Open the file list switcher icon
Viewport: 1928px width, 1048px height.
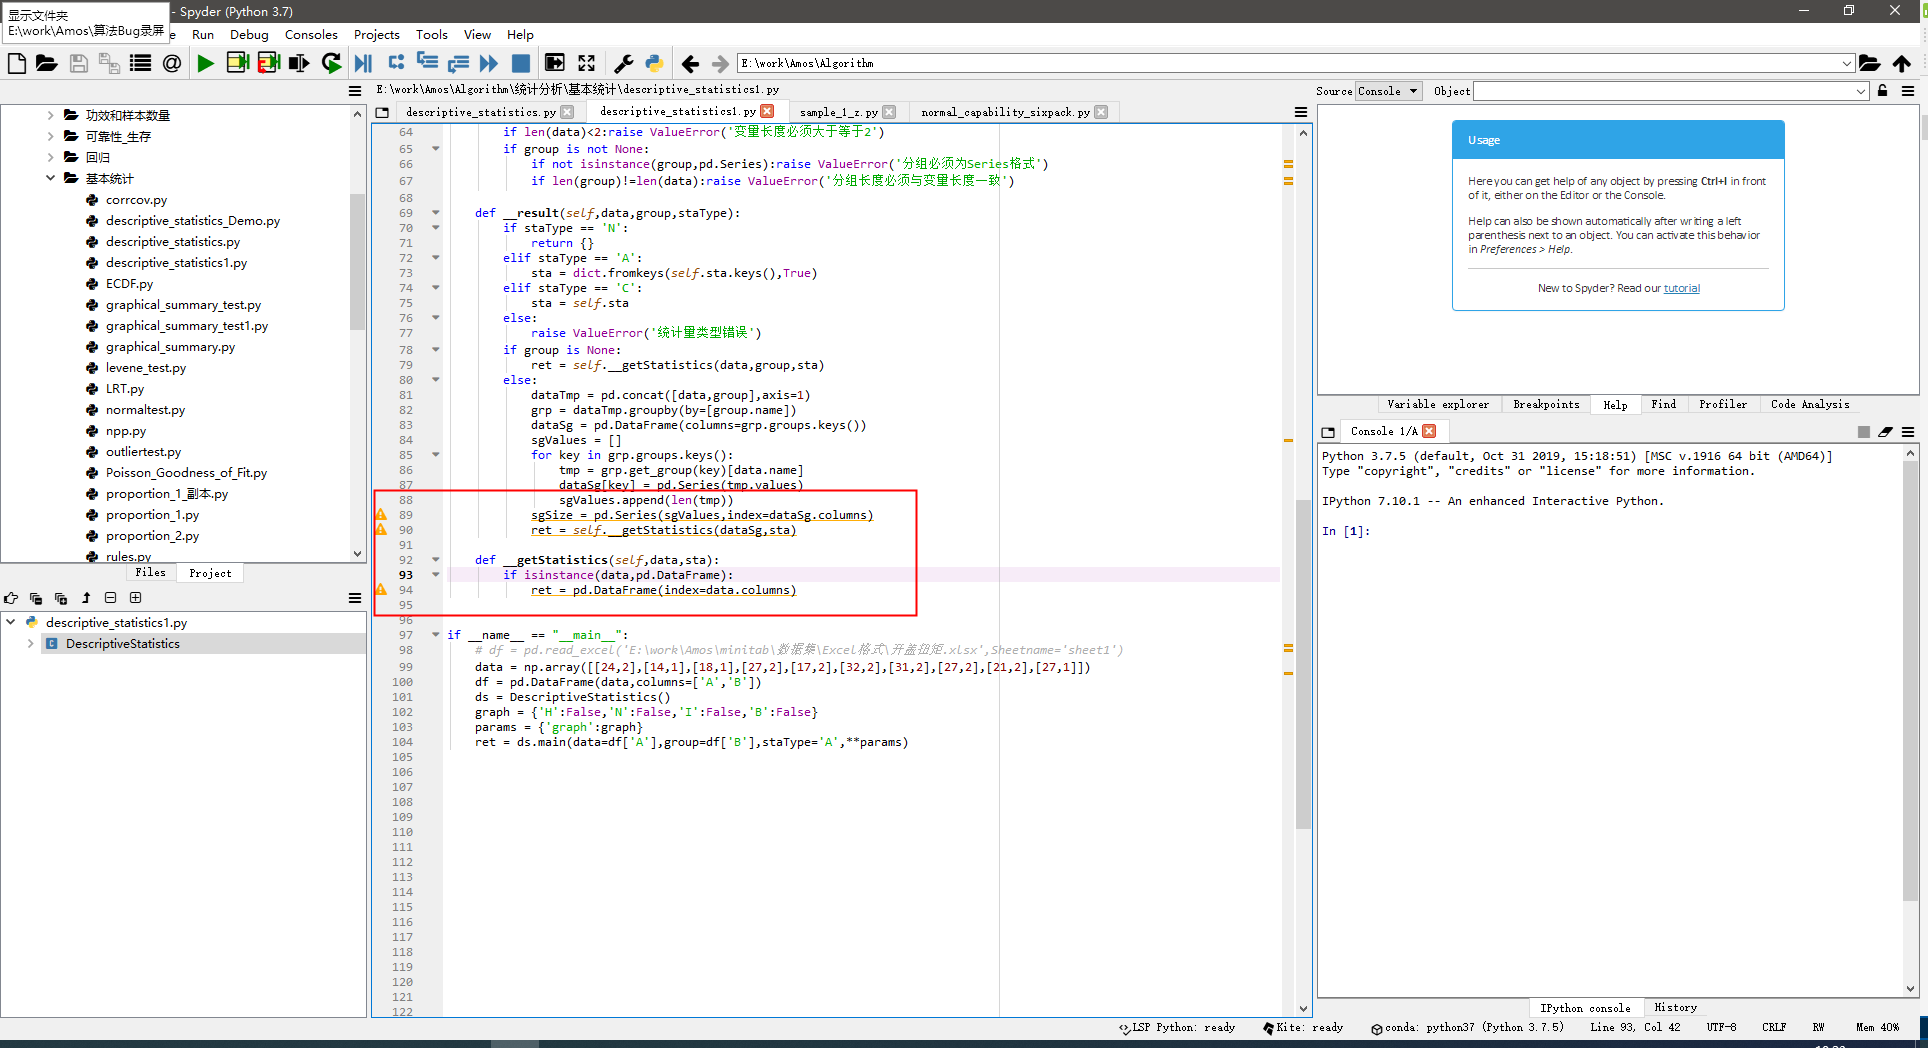click(x=140, y=63)
